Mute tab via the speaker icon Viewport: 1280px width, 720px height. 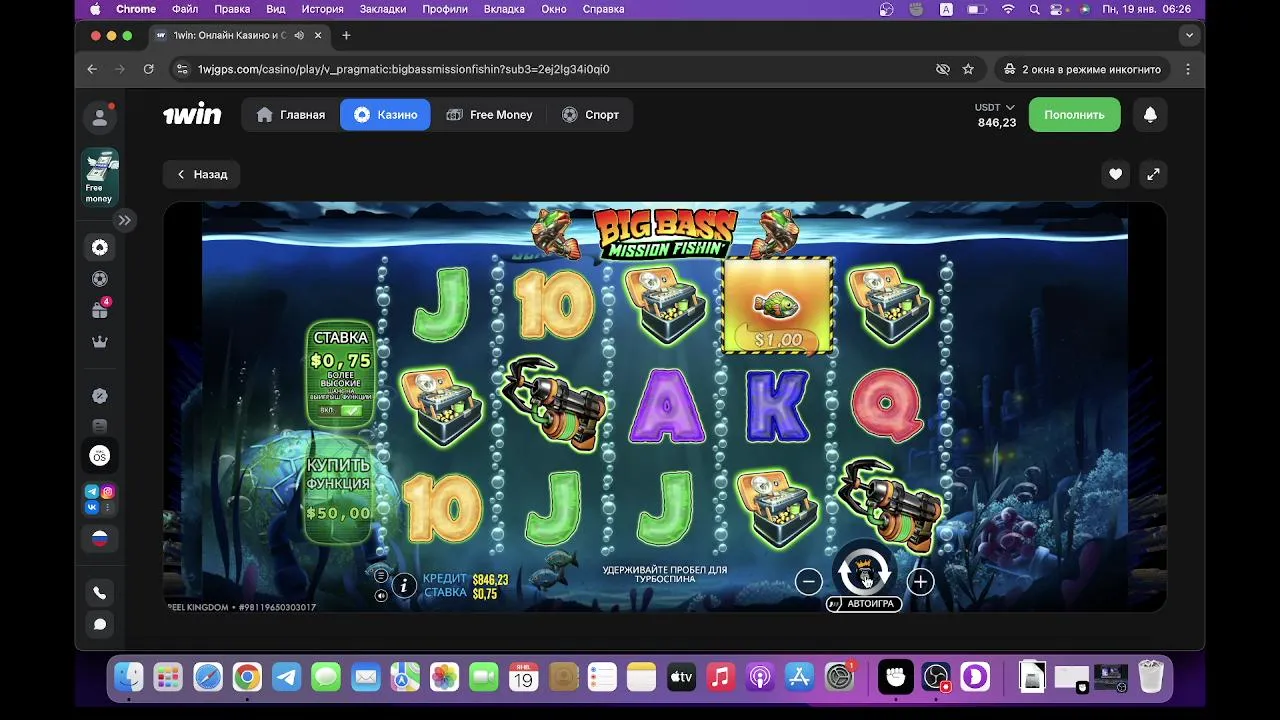[299, 35]
